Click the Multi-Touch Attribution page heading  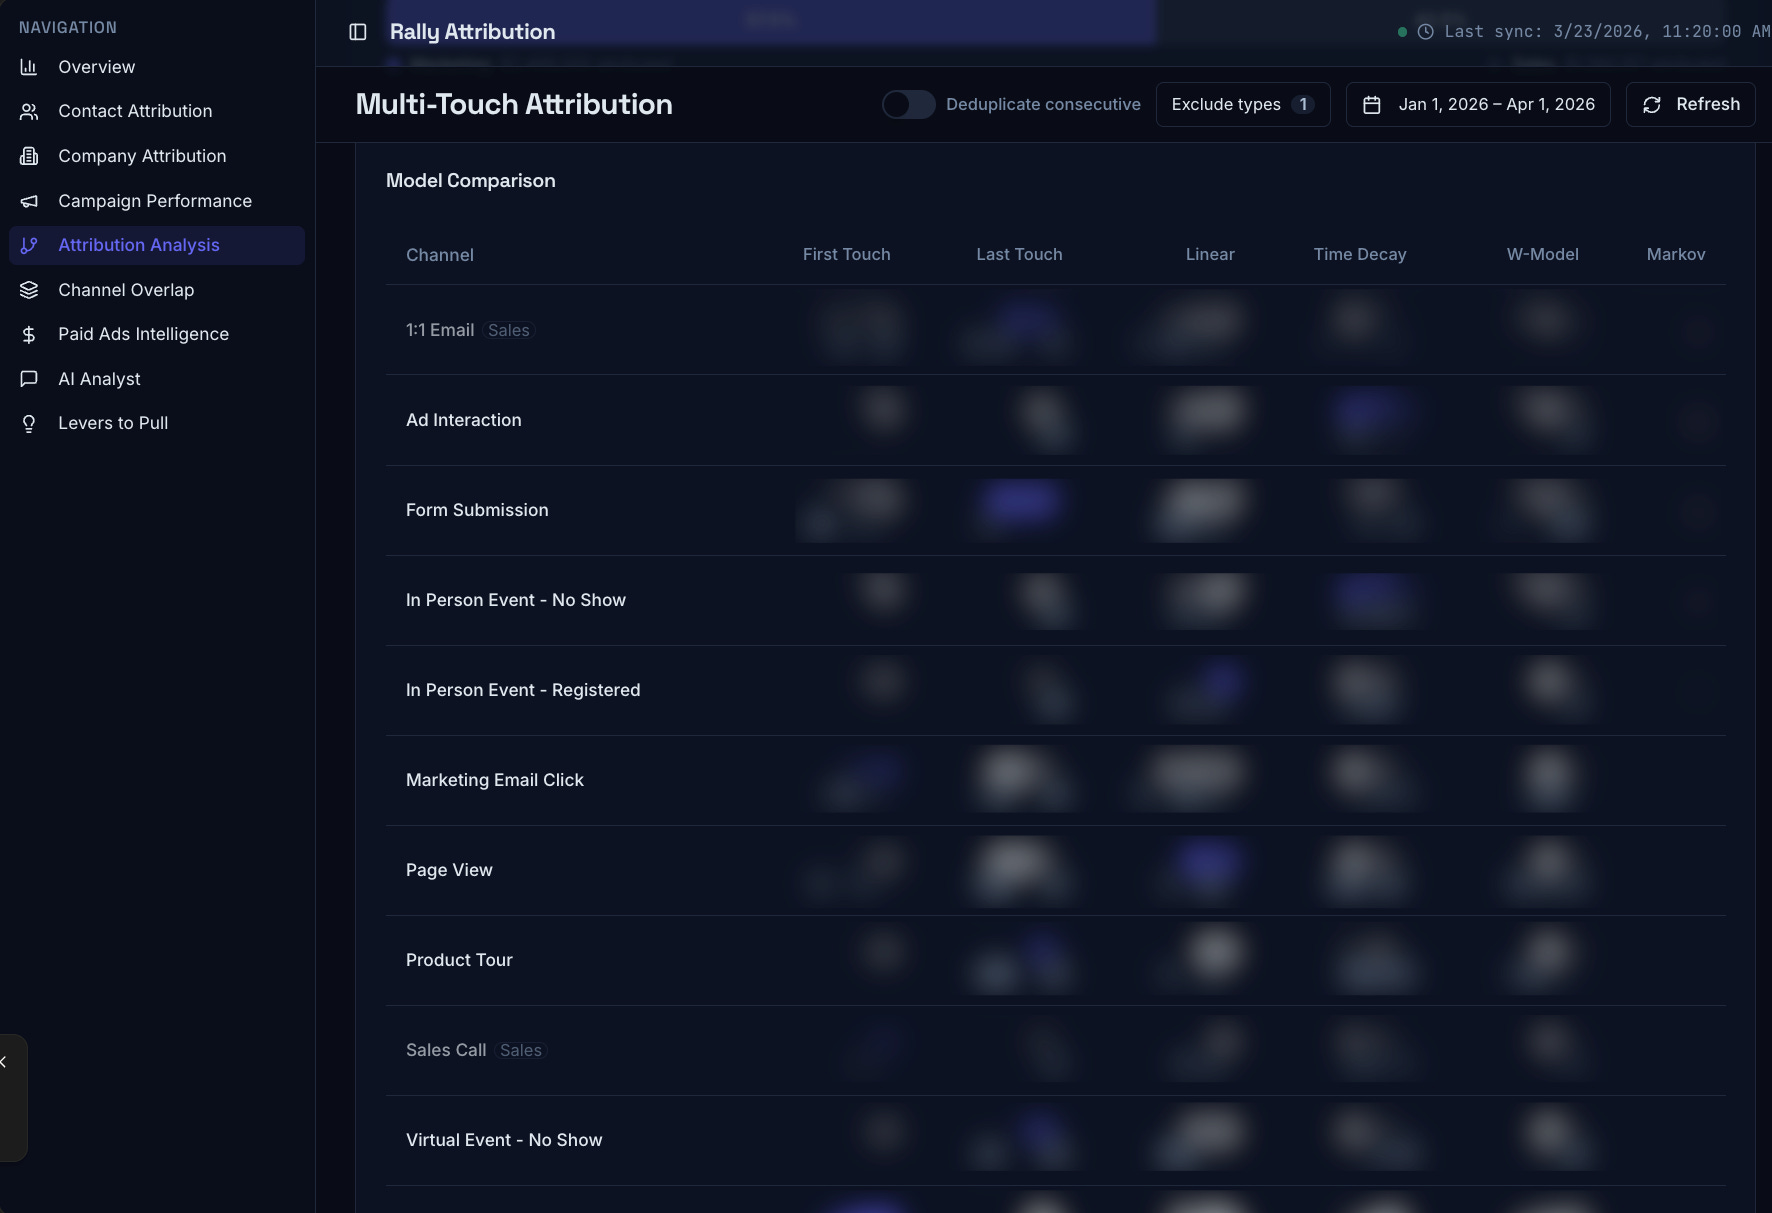(x=514, y=104)
